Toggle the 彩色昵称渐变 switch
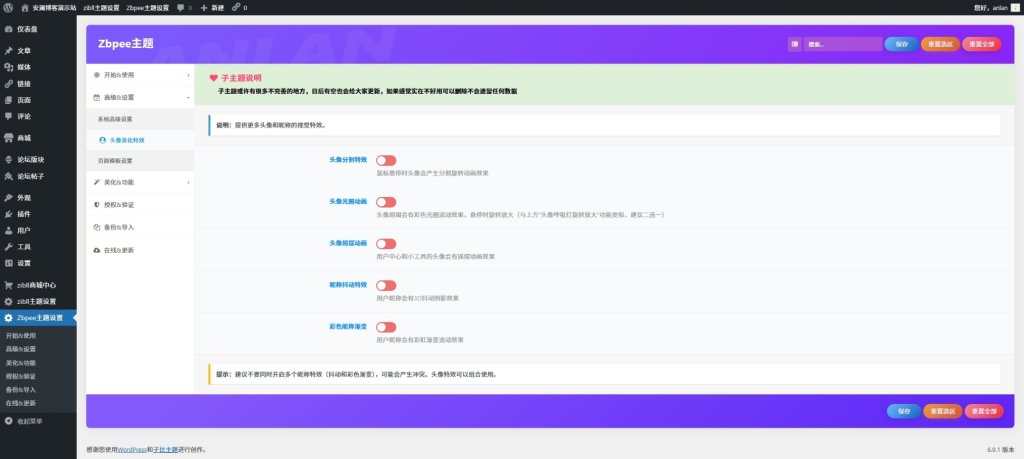This screenshot has height=459, width=1024. [x=386, y=327]
